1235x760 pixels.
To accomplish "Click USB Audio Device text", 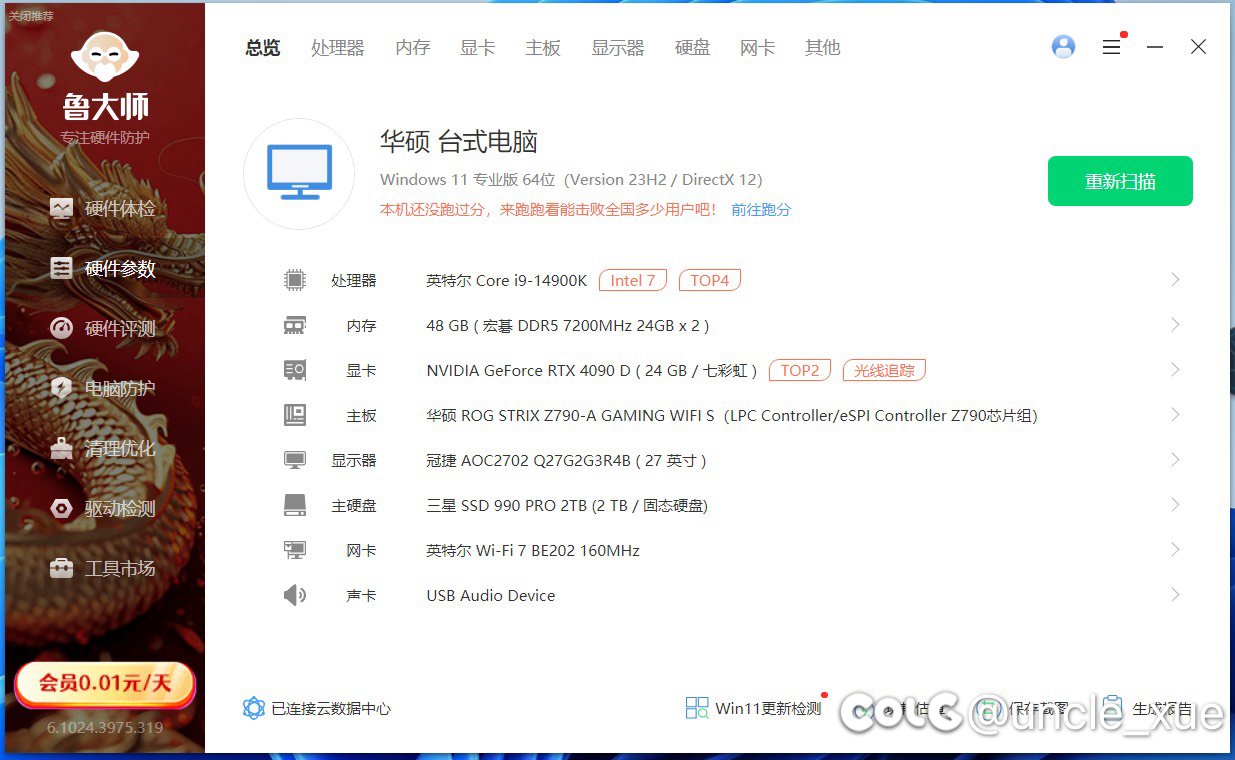I will coord(491,595).
